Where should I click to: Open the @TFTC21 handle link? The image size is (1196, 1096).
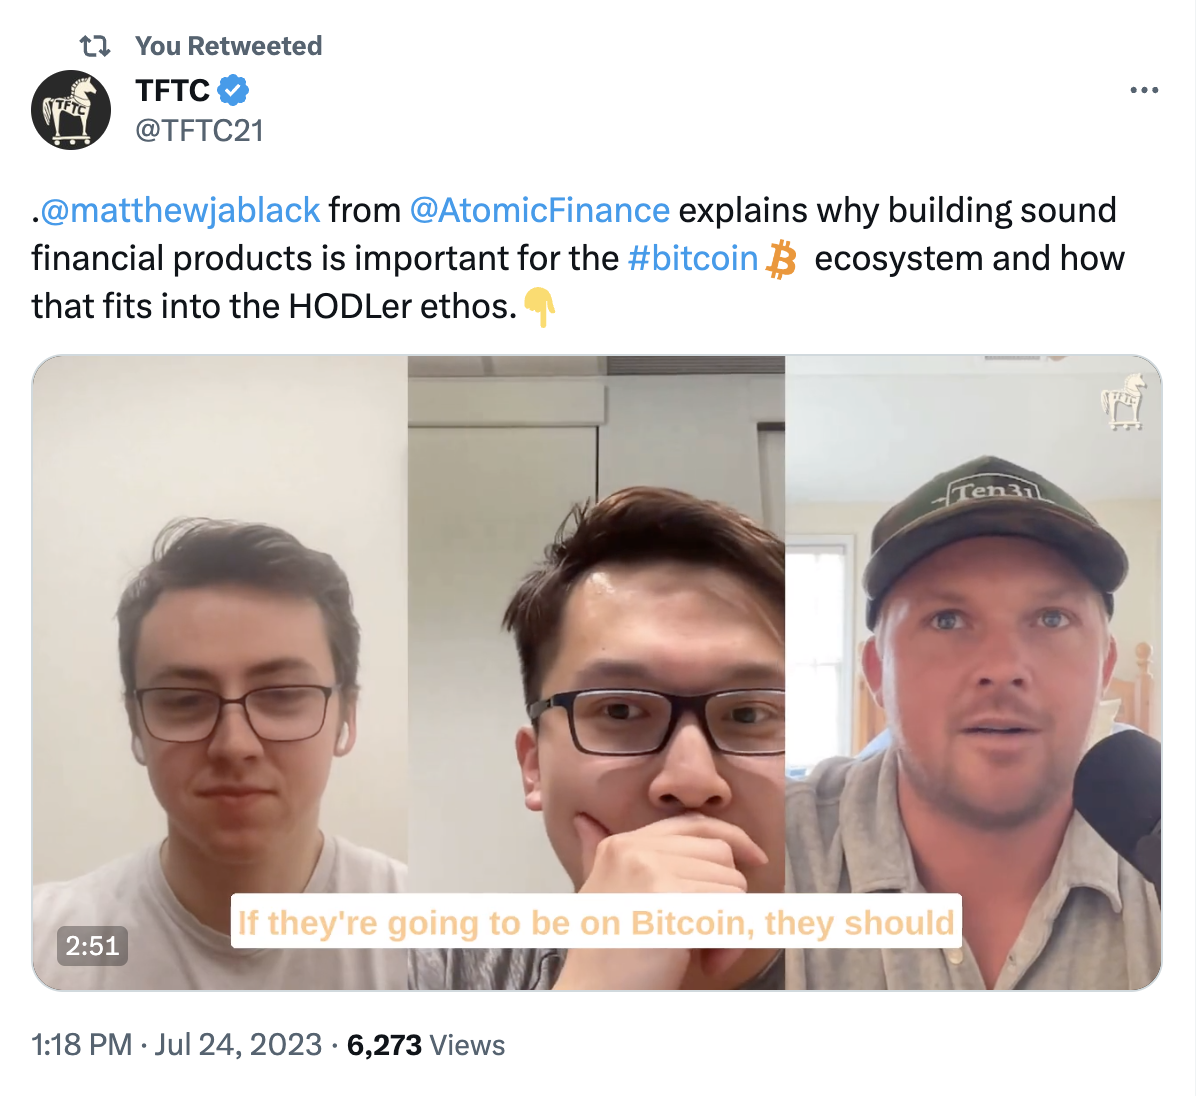199,131
